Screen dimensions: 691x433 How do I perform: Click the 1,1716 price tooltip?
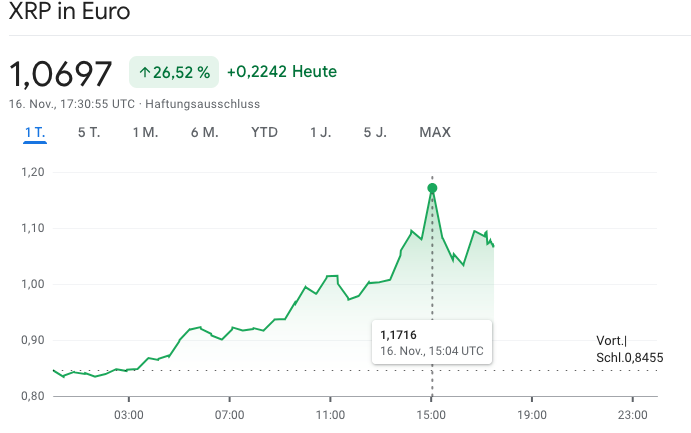pos(431,342)
